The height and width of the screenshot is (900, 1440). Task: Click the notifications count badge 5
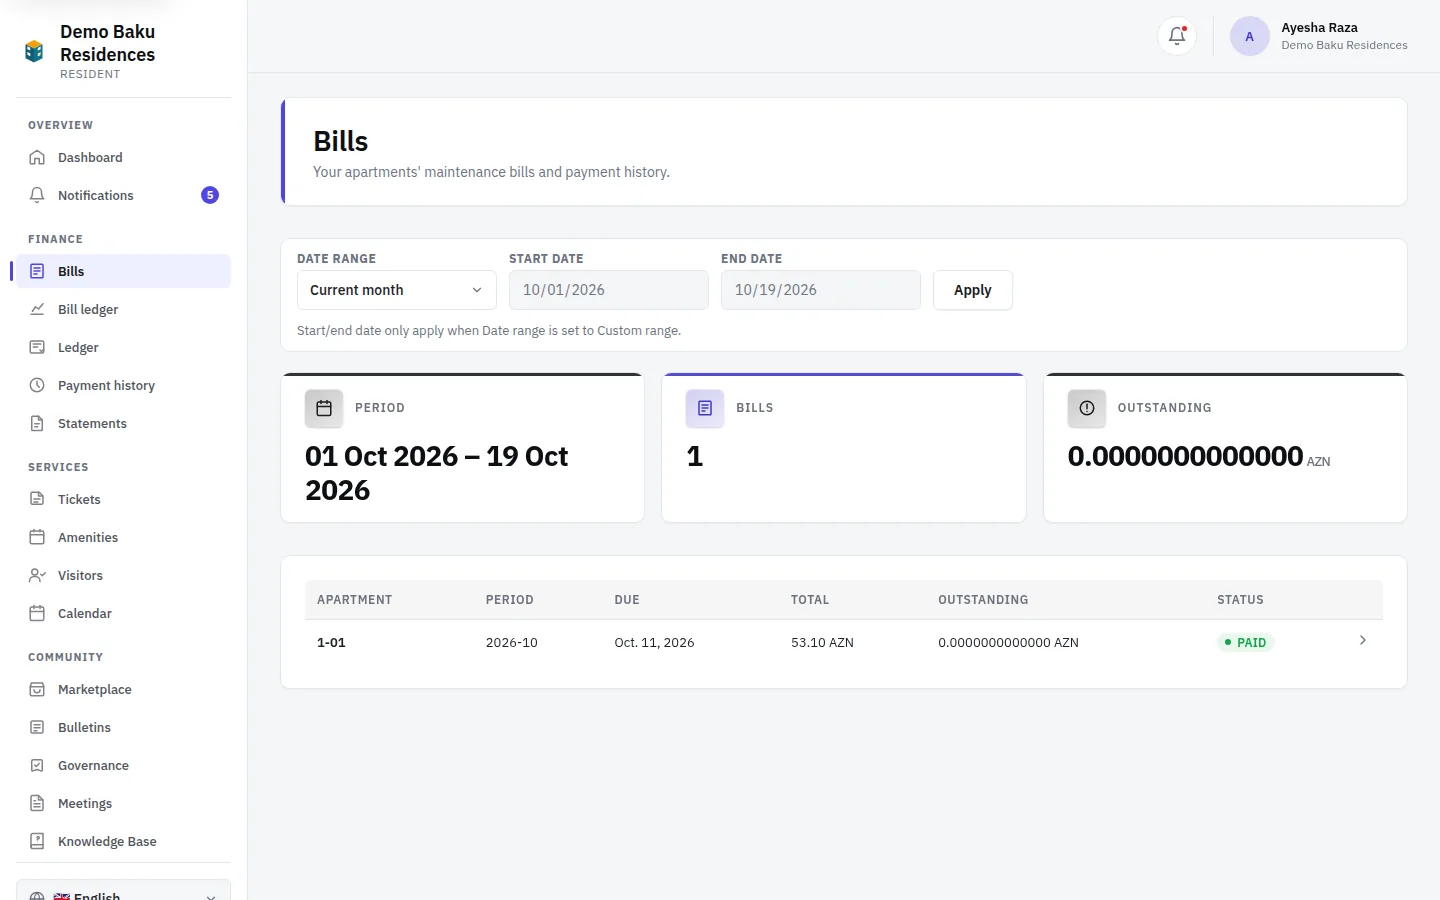(x=210, y=195)
